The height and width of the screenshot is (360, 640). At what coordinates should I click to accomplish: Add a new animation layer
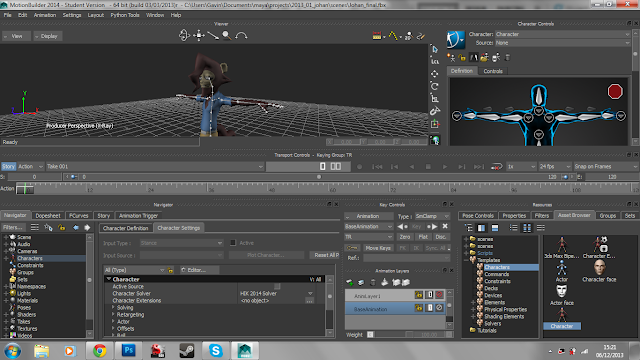click(349, 282)
